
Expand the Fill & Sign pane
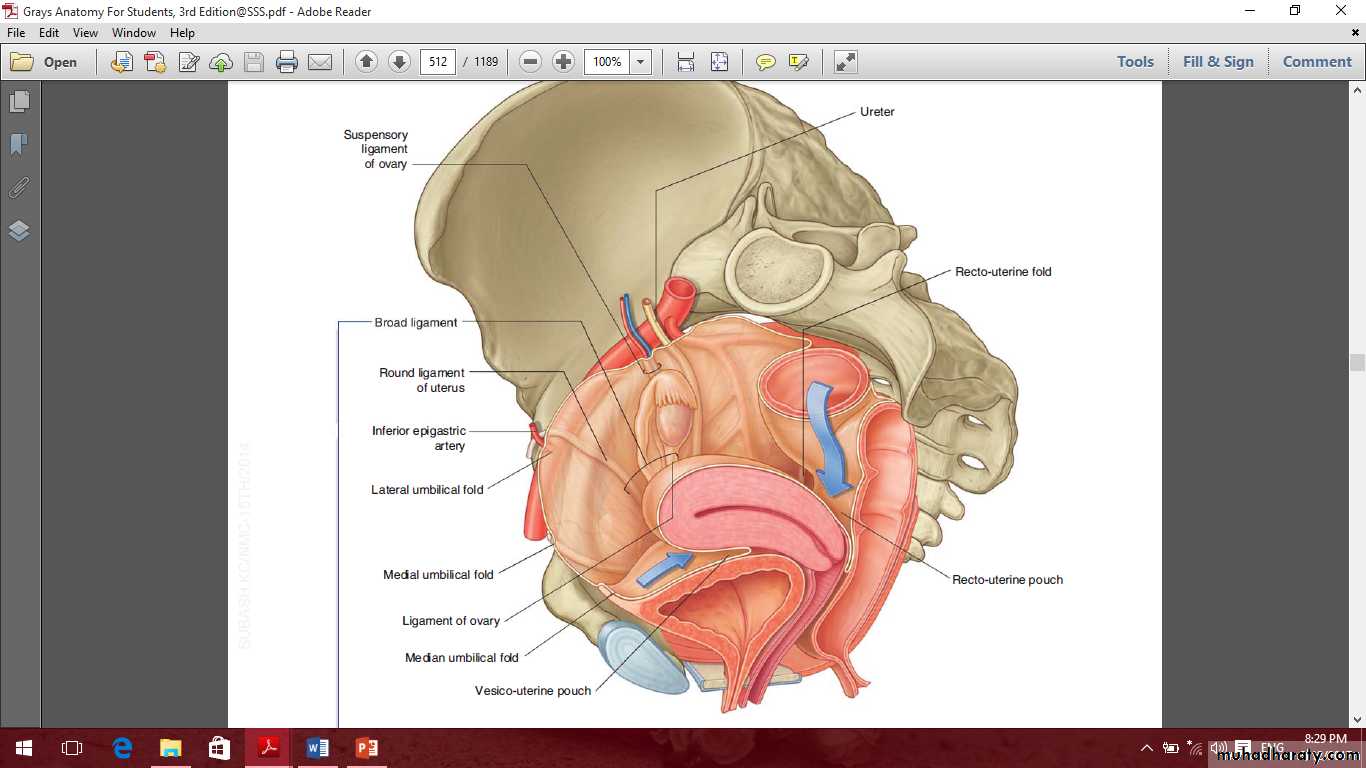tap(1217, 62)
